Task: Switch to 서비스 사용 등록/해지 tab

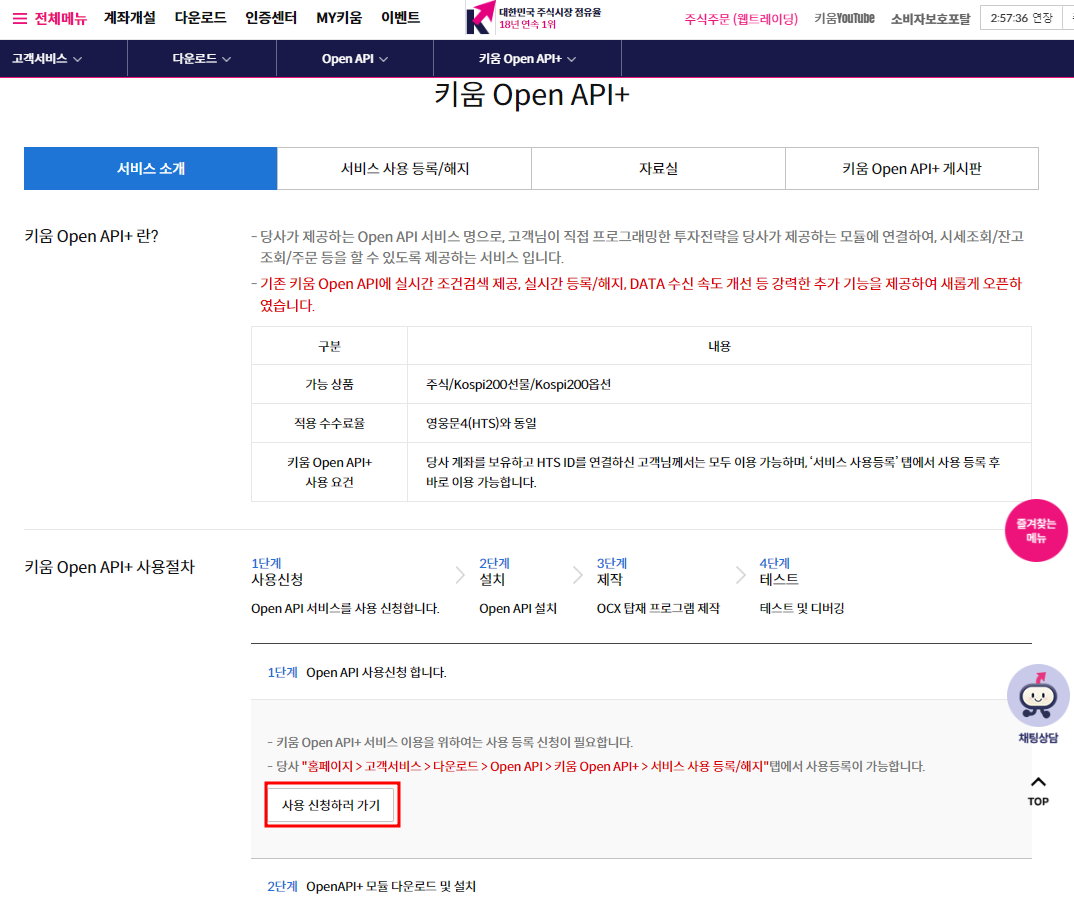Action: (405, 169)
